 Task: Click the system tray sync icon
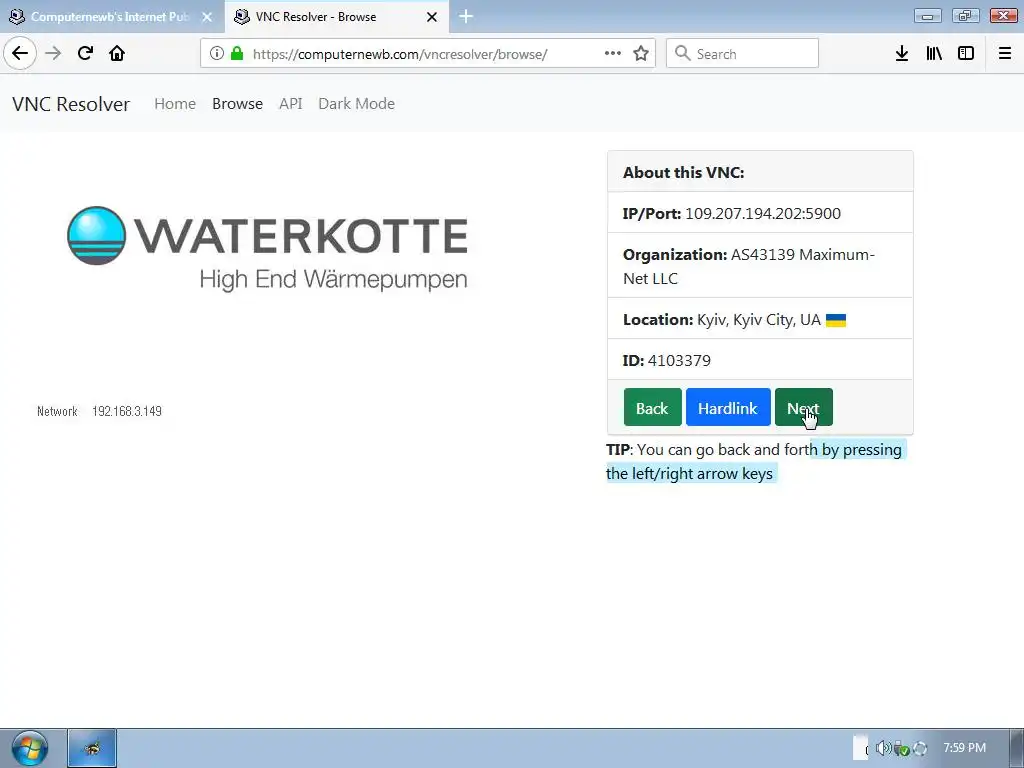pyautogui.click(x=920, y=748)
